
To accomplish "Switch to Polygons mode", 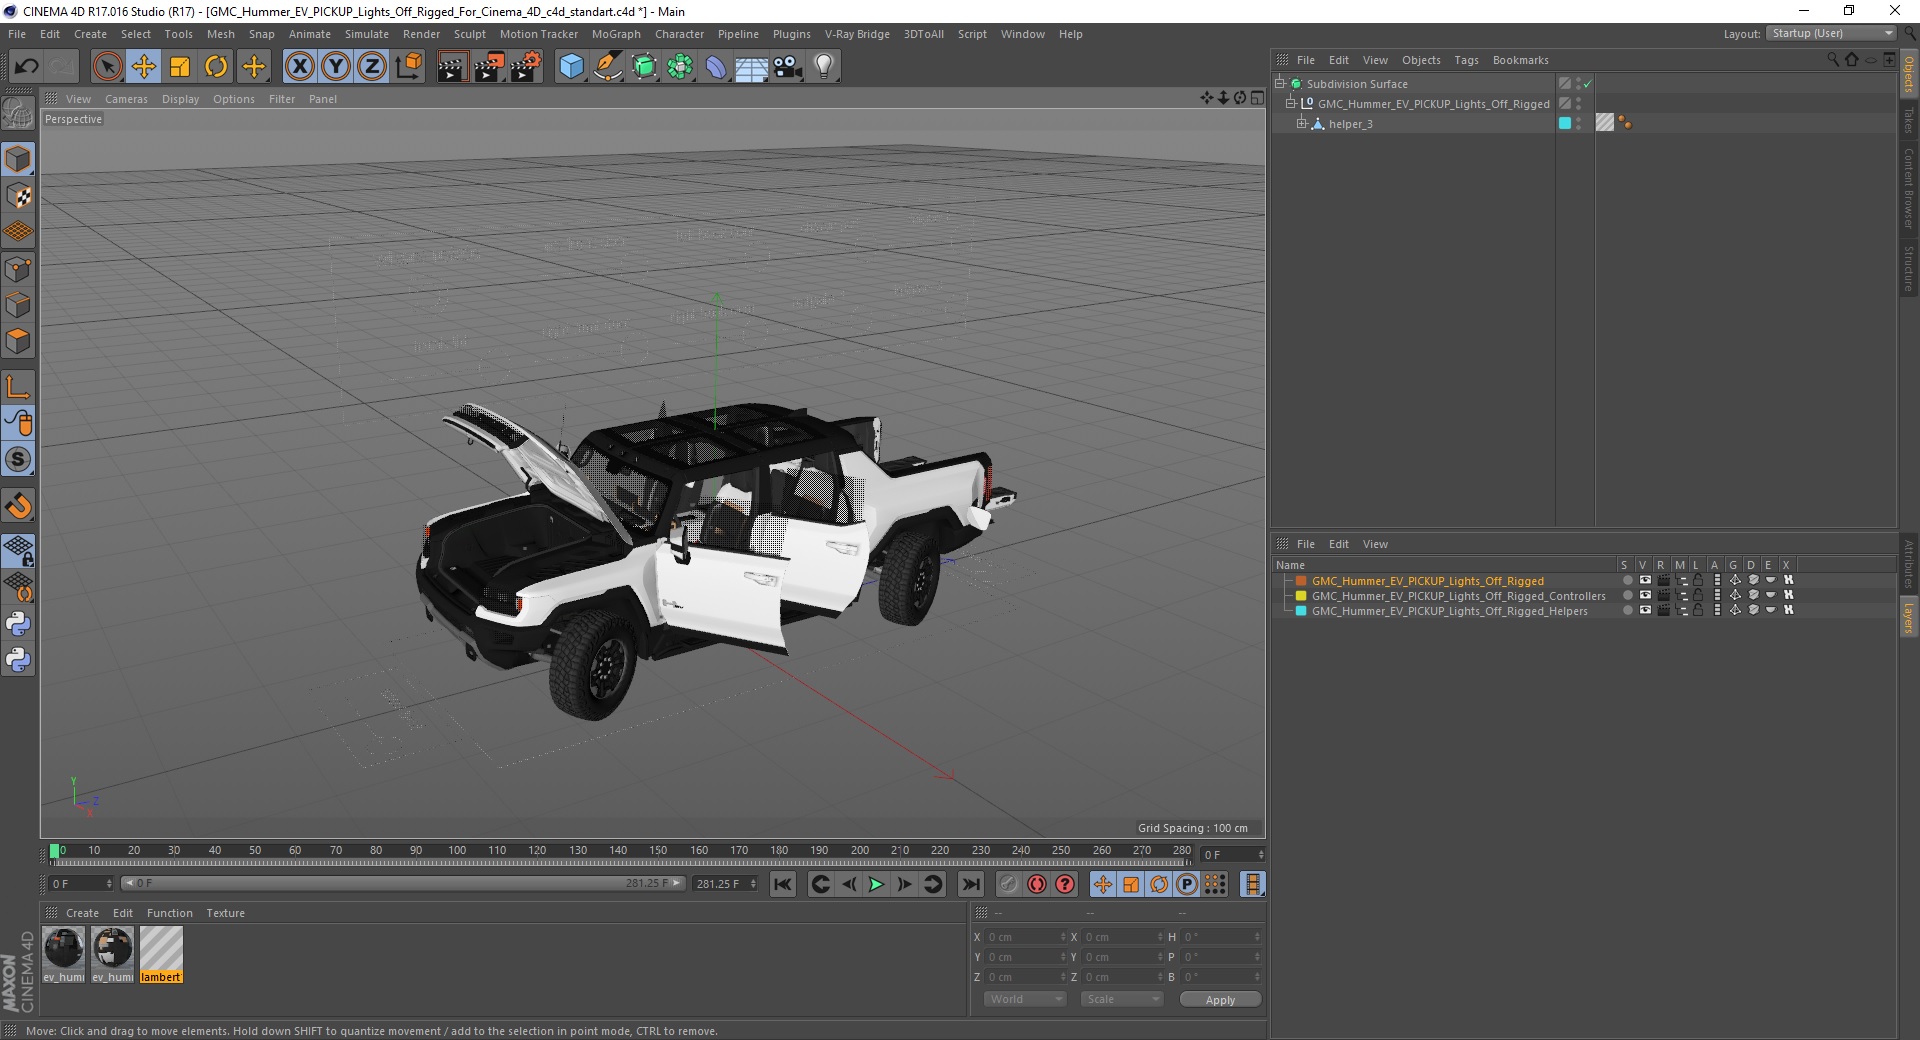I will [x=18, y=341].
